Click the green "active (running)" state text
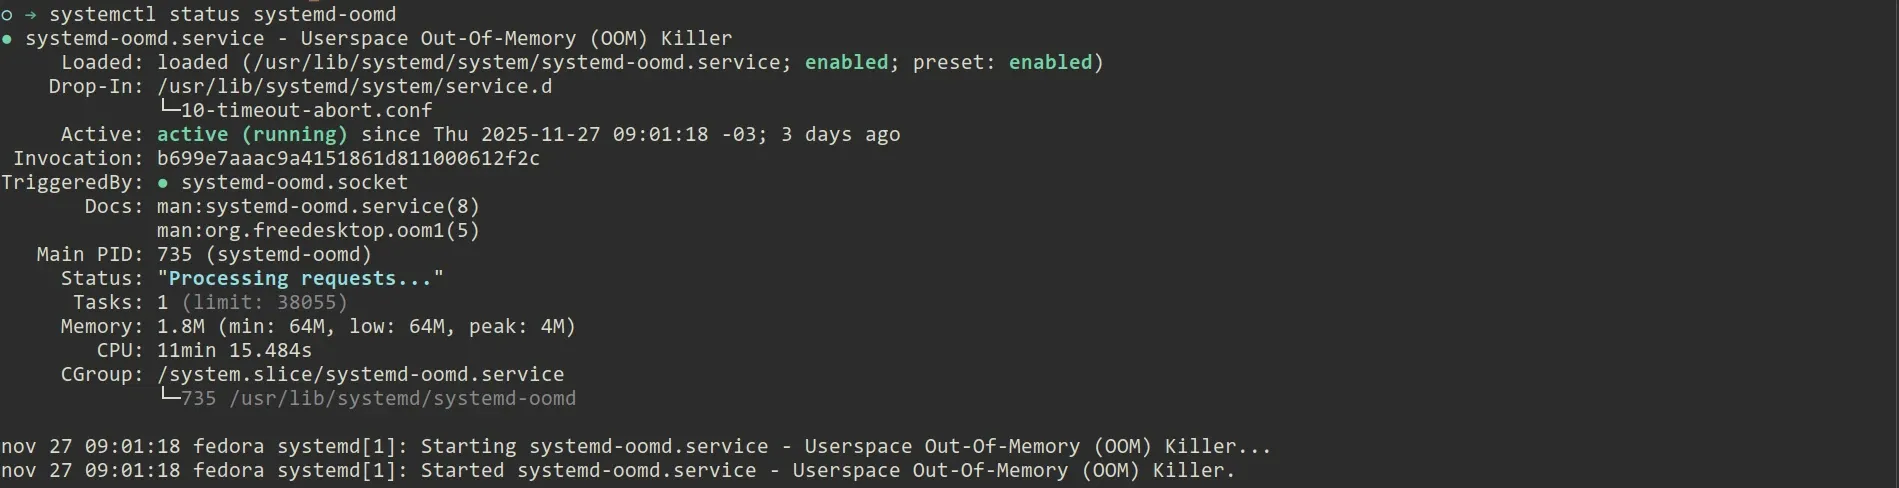 tap(252, 134)
